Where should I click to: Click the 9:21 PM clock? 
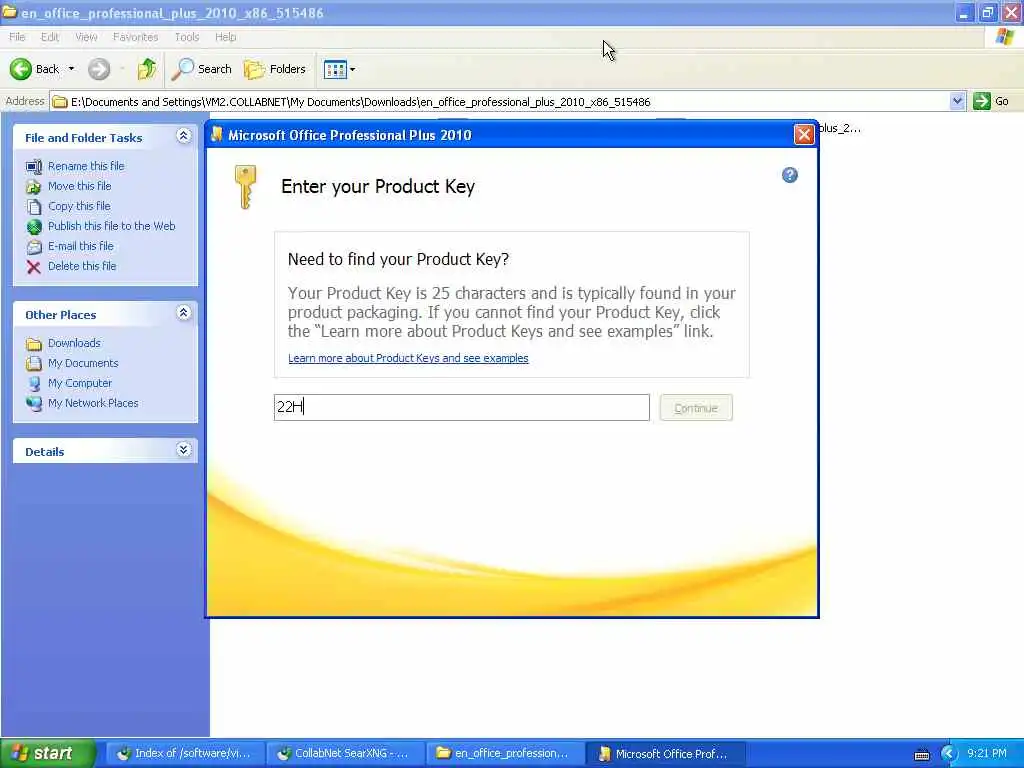[x=987, y=753]
